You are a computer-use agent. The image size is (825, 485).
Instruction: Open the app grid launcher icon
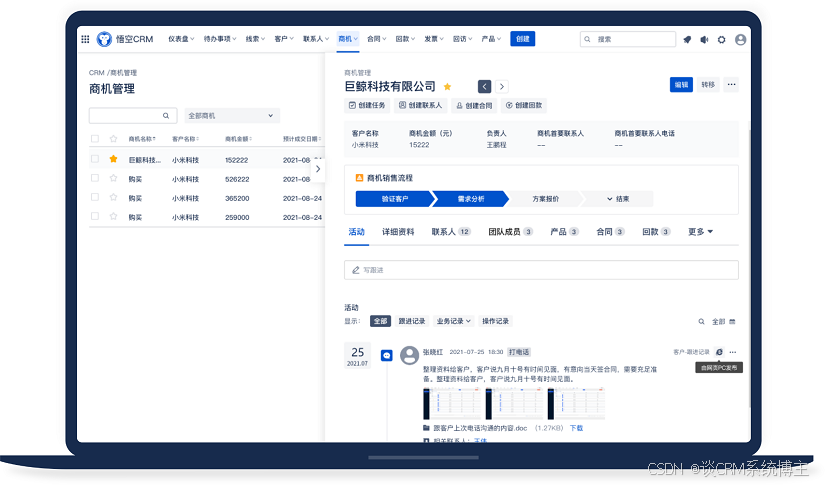pos(85,39)
